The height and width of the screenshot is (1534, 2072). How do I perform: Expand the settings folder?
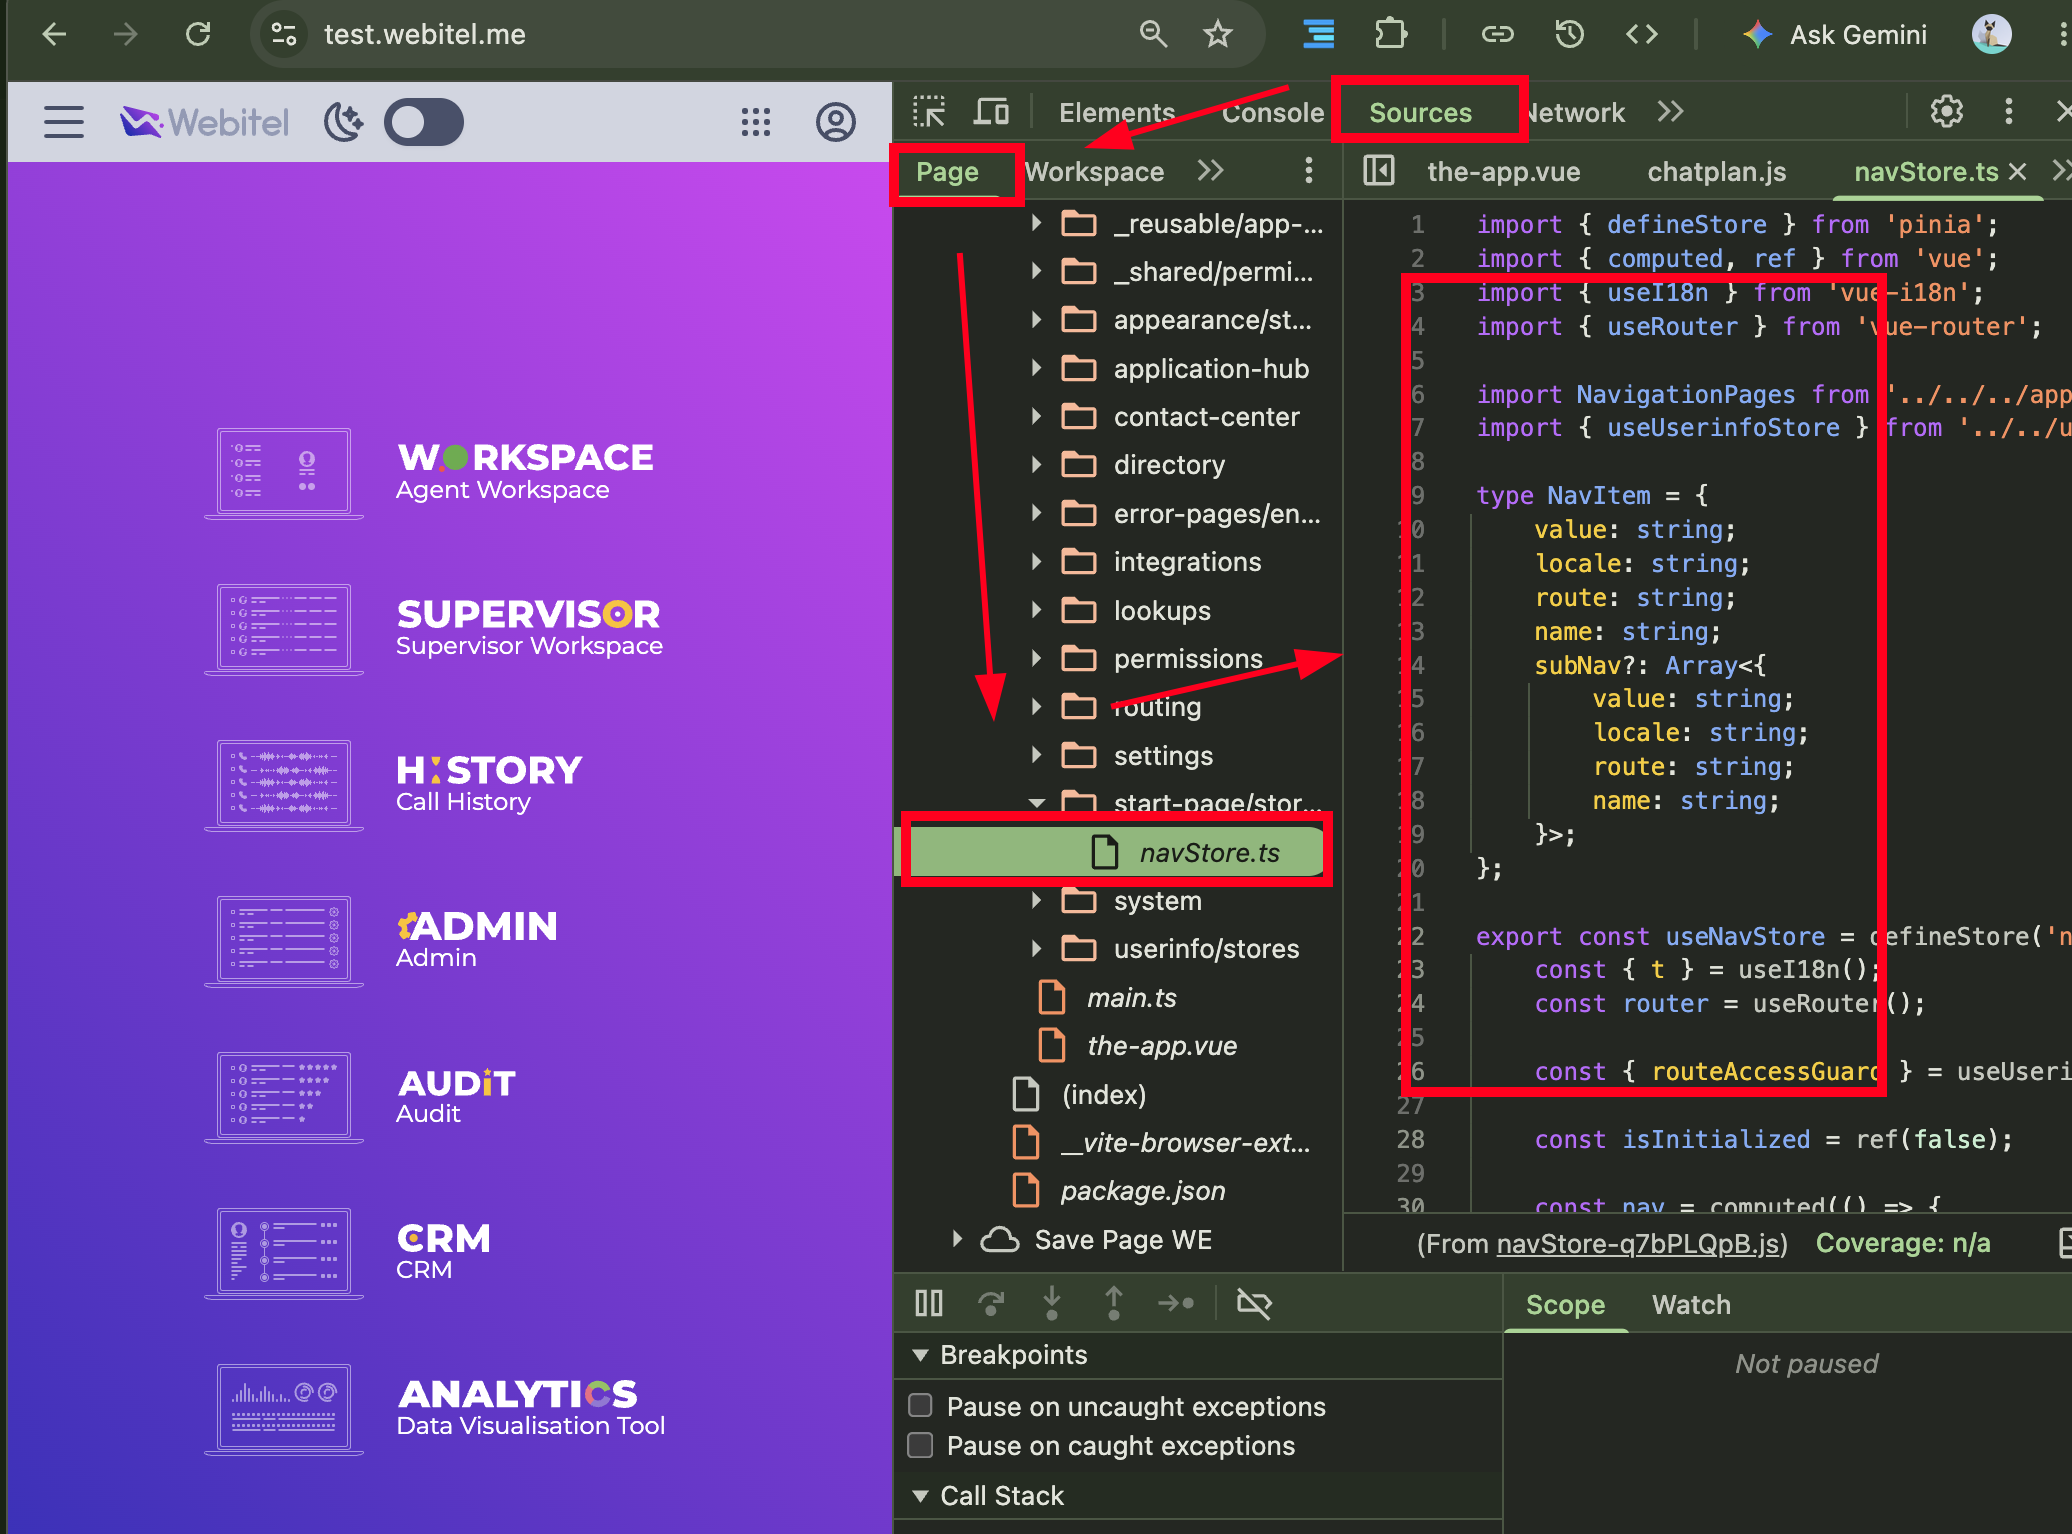(x=1036, y=755)
